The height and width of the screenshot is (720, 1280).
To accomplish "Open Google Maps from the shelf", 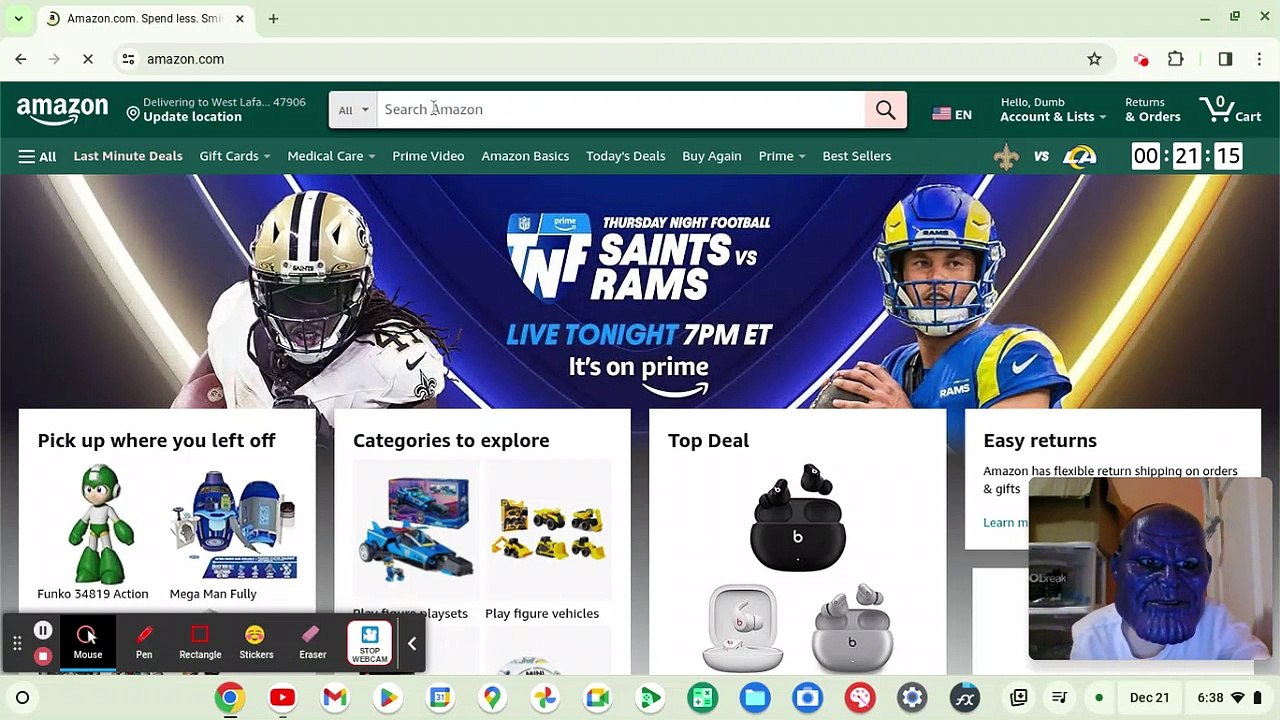I will click(492, 698).
